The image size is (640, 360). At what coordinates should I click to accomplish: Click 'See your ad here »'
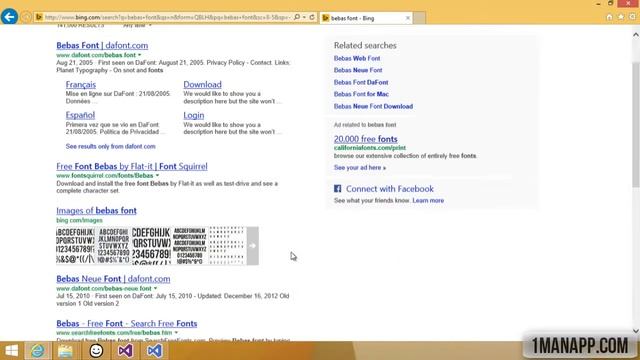(360, 168)
